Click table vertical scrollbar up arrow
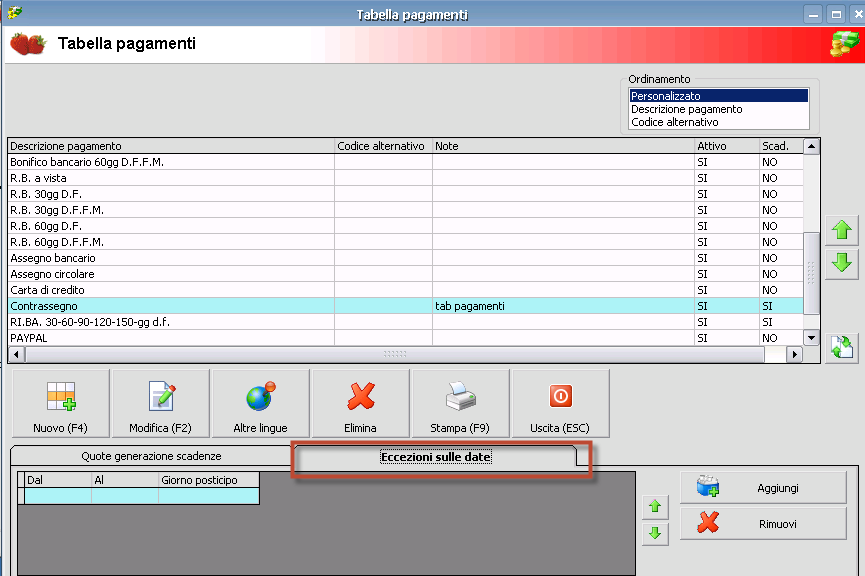 click(811, 146)
